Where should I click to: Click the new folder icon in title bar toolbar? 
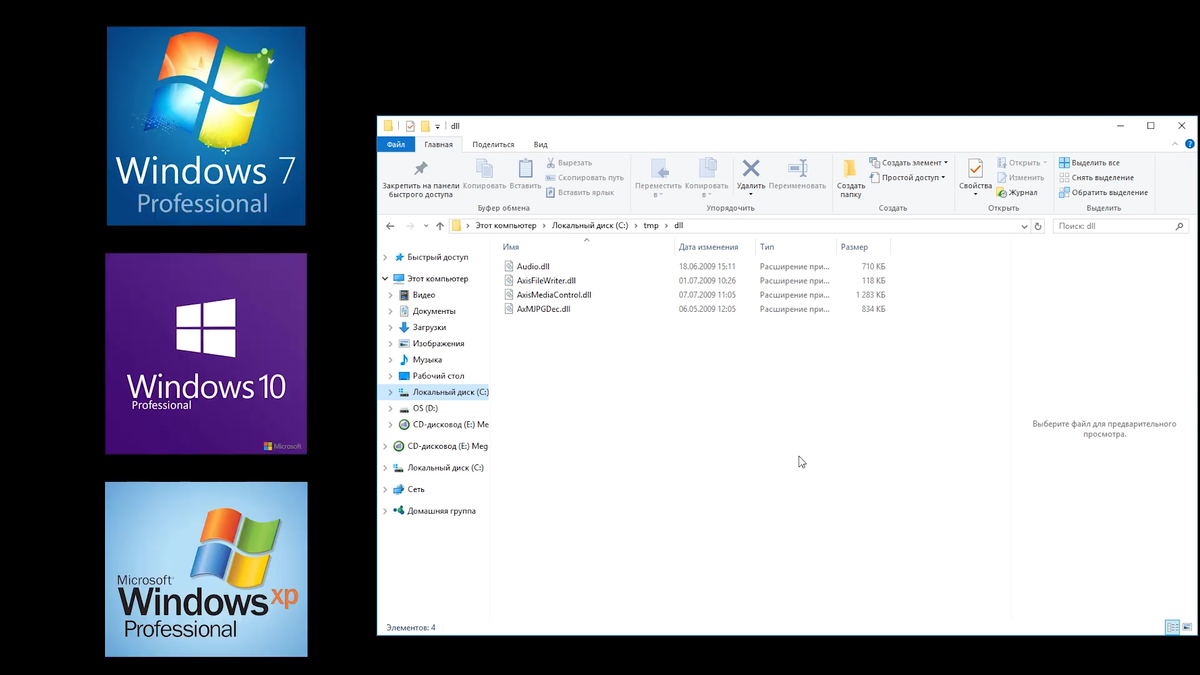pos(425,126)
